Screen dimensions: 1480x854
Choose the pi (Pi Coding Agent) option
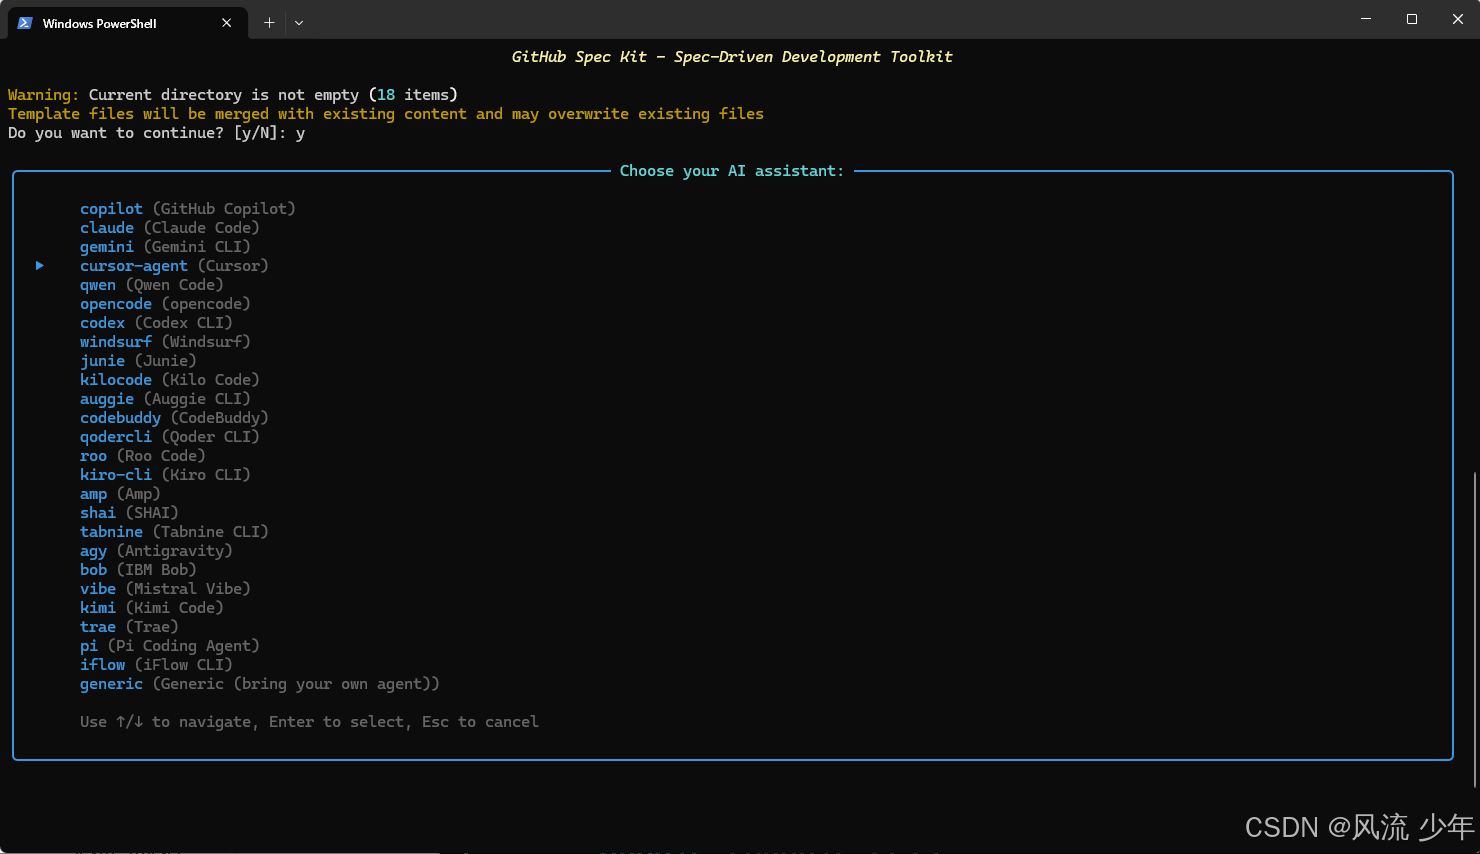170,646
